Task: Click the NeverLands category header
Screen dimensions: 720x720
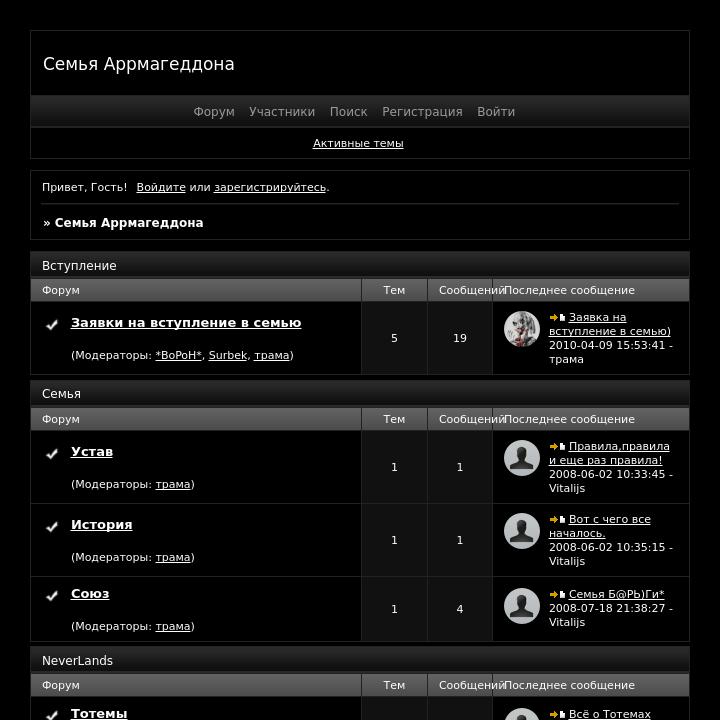Action: [360, 660]
